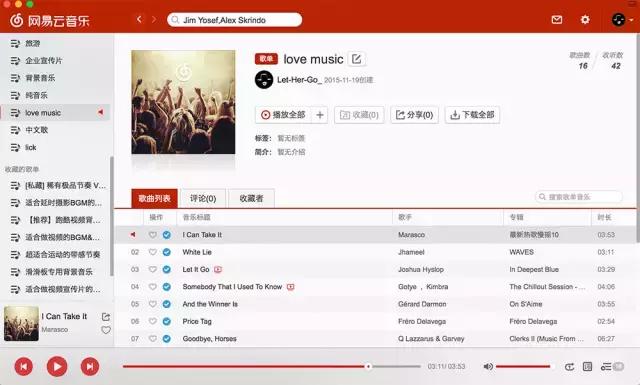Change the loop playback mode icon
640x385 pixels.
(569, 367)
